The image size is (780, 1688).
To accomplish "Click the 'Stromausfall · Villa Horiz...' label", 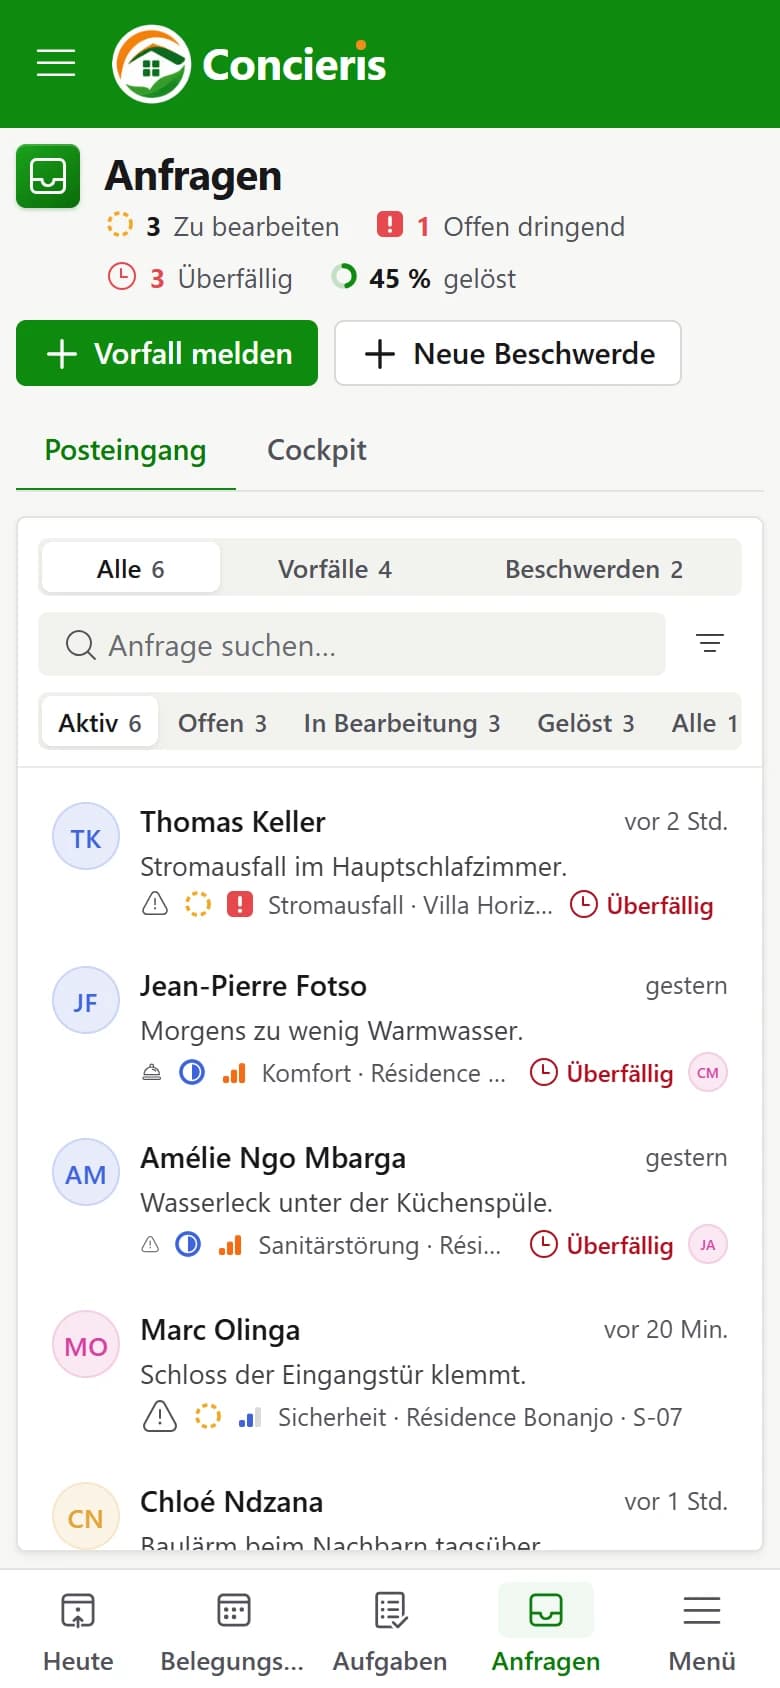I will click(410, 905).
